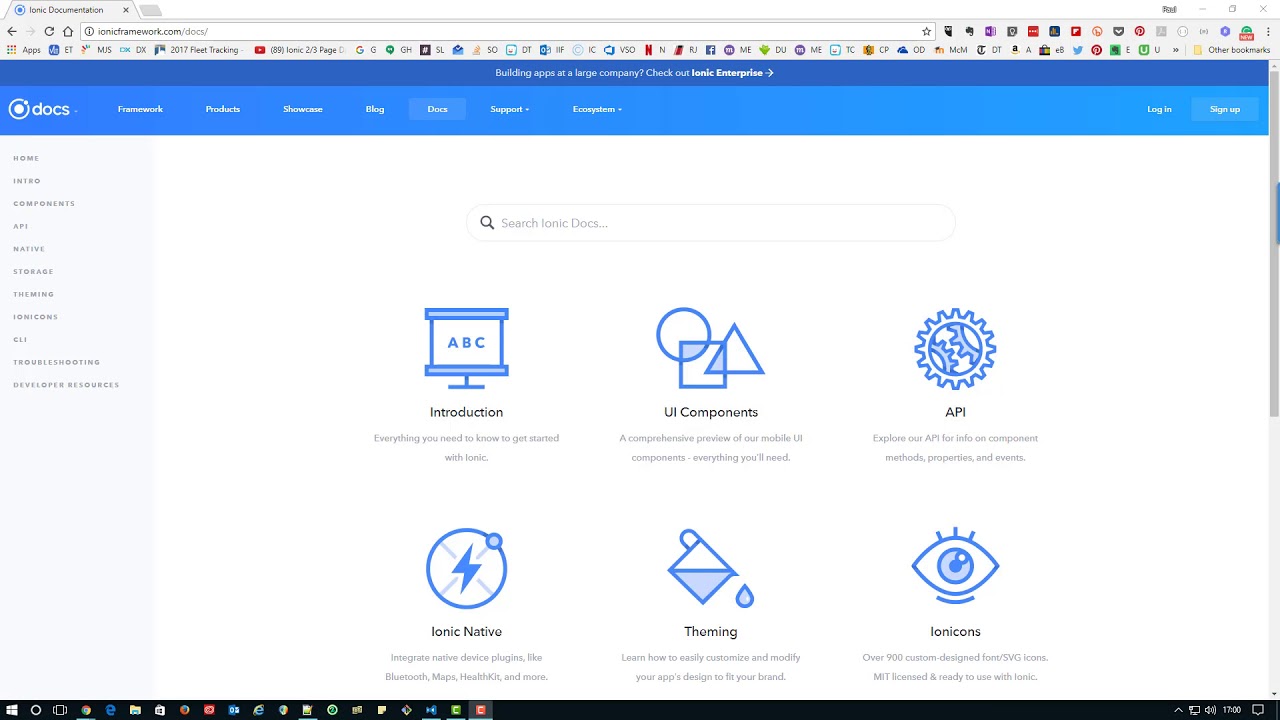
Task: Select the Docs nav item
Action: pyautogui.click(x=437, y=109)
